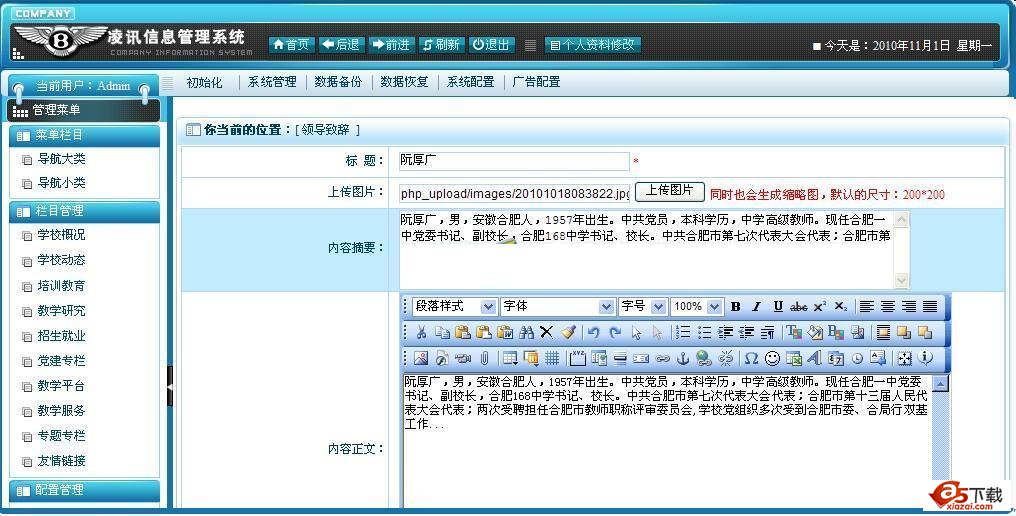
Task: Open 个人资料修改 profile edit
Action: point(593,45)
